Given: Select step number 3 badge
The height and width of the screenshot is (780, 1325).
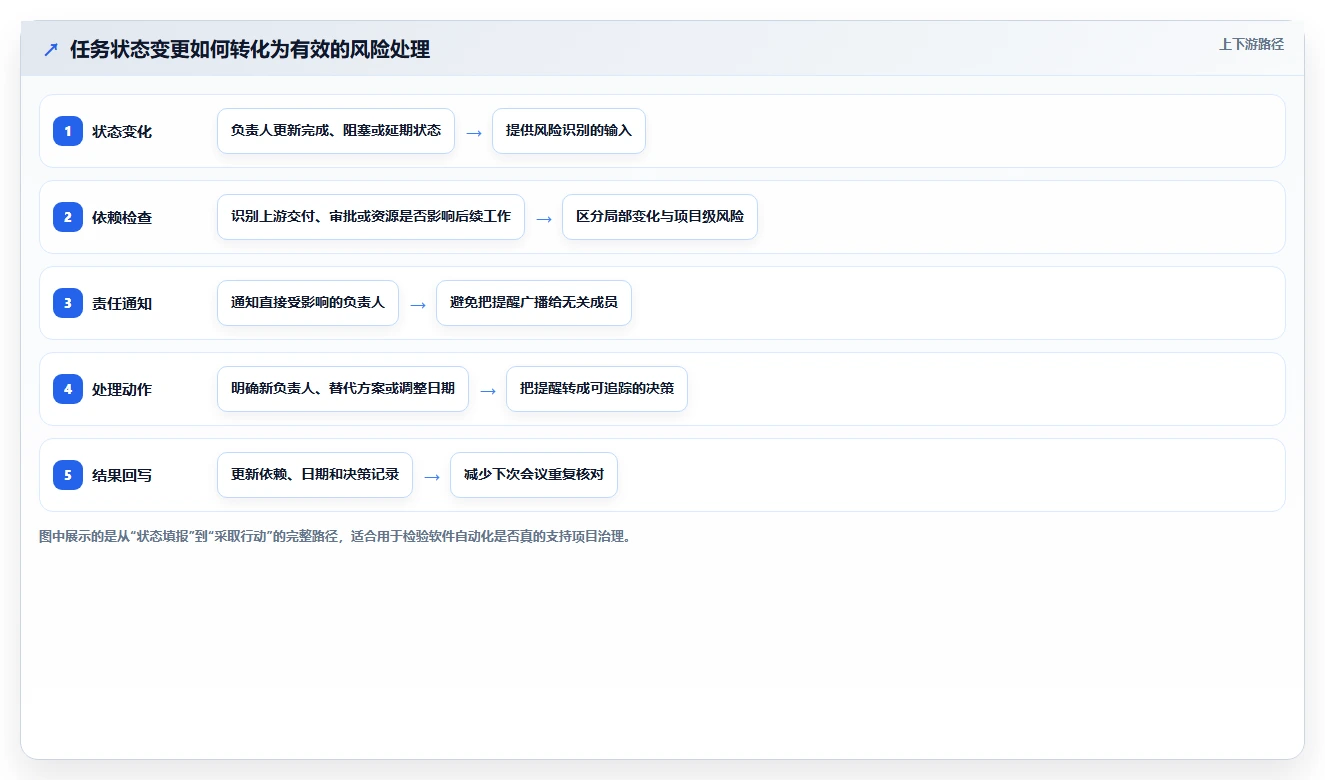Looking at the screenshot, I should 68,303.
